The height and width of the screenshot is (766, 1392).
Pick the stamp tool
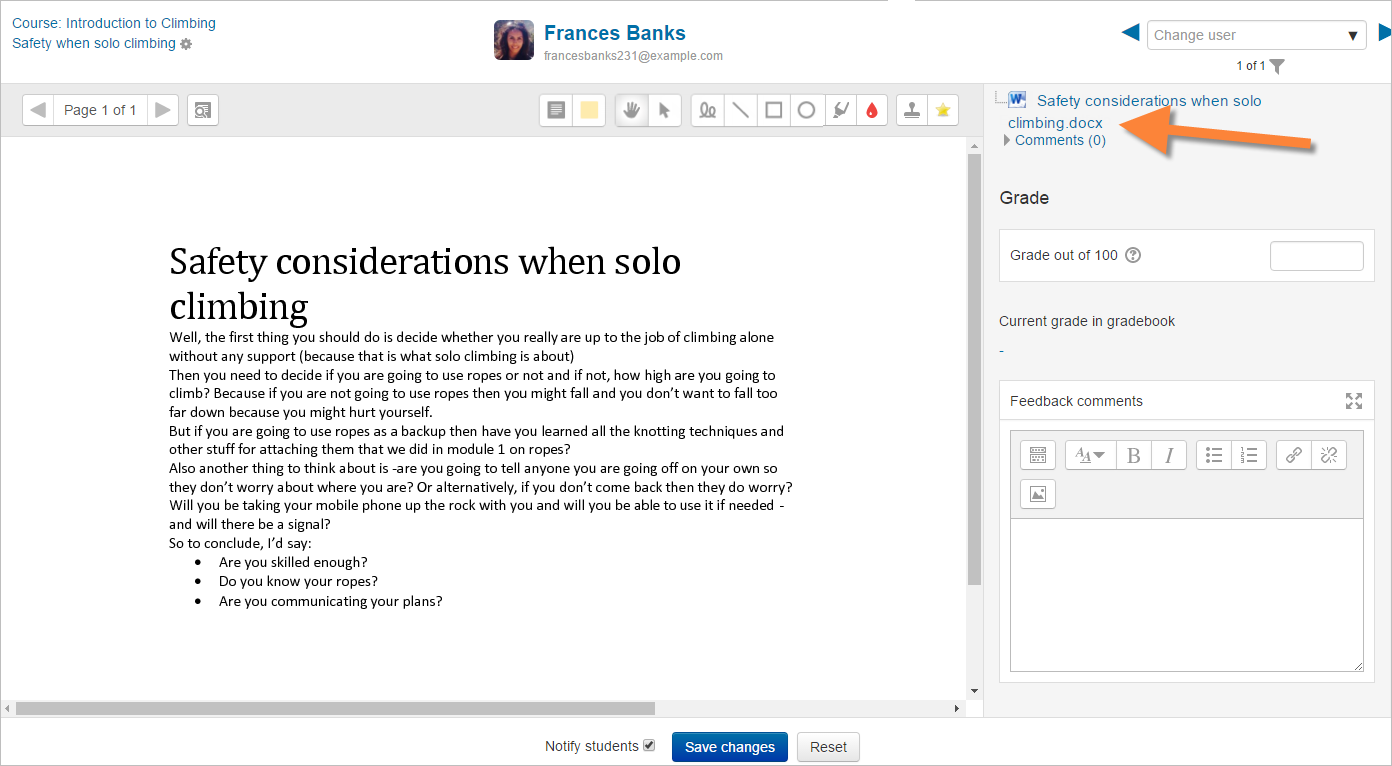pos(911,110)
